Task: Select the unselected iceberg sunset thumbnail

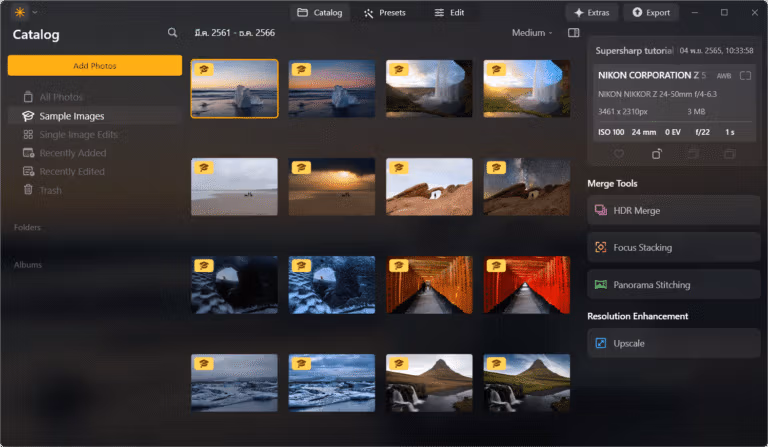Action: [x=332, y=89]
